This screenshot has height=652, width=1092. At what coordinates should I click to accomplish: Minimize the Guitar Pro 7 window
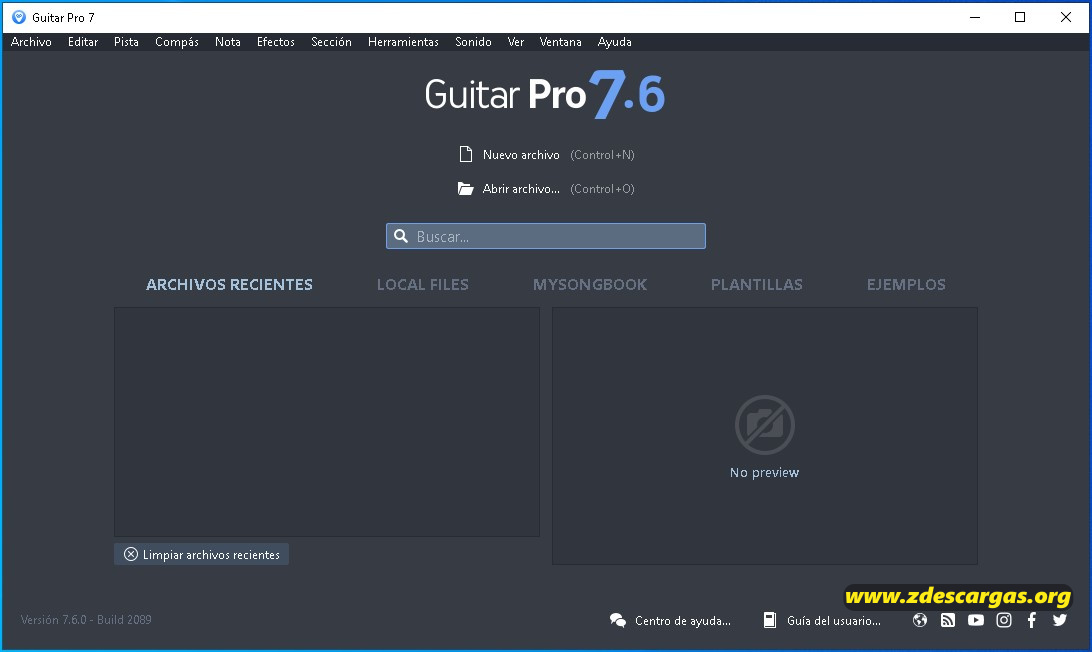[x=975, y=17]
